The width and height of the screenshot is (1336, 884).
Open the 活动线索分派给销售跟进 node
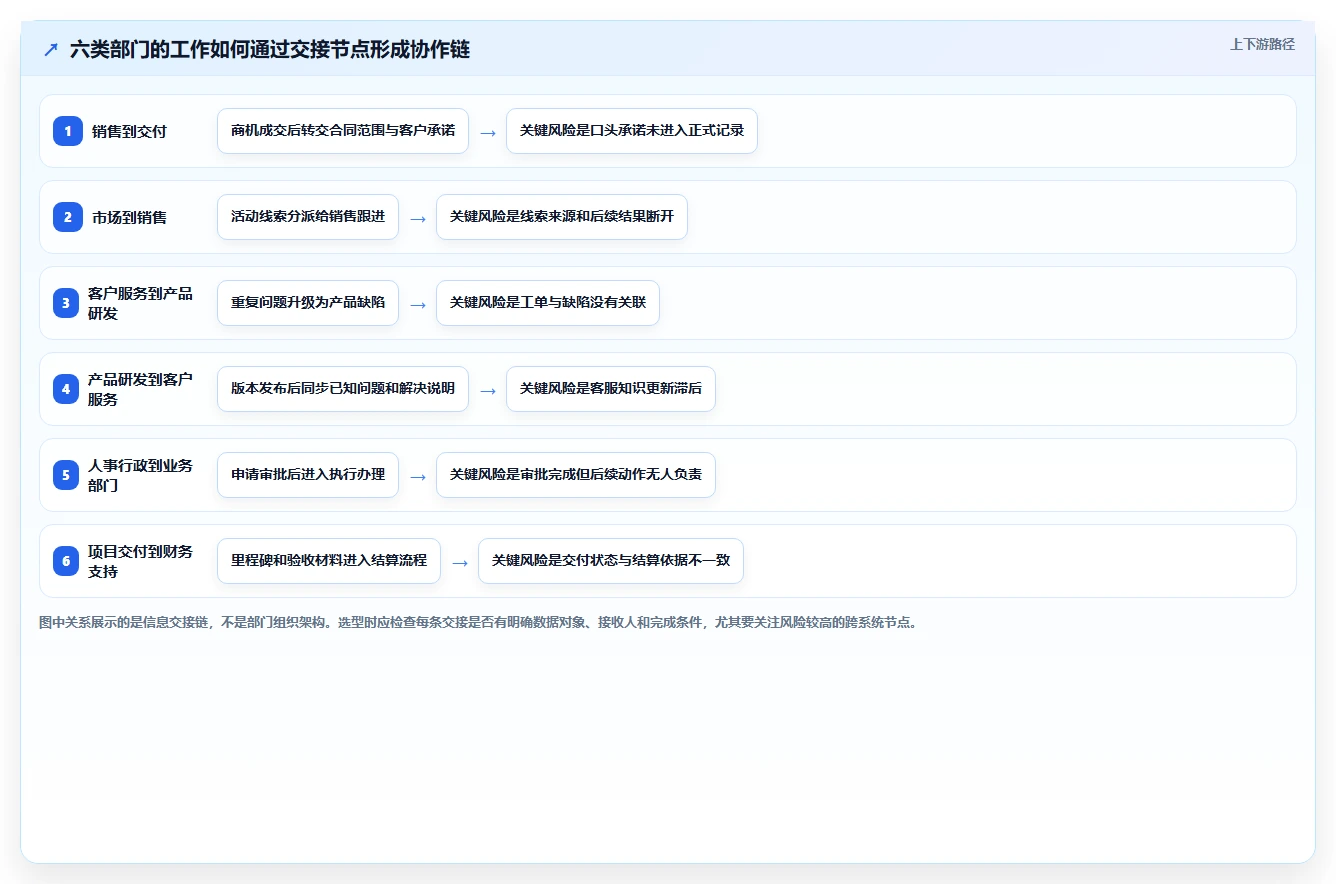click(x=308, y=217)
